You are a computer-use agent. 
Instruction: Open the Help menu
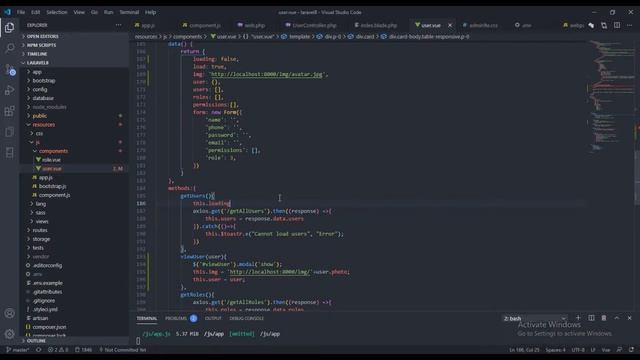[x=150, y=12]
